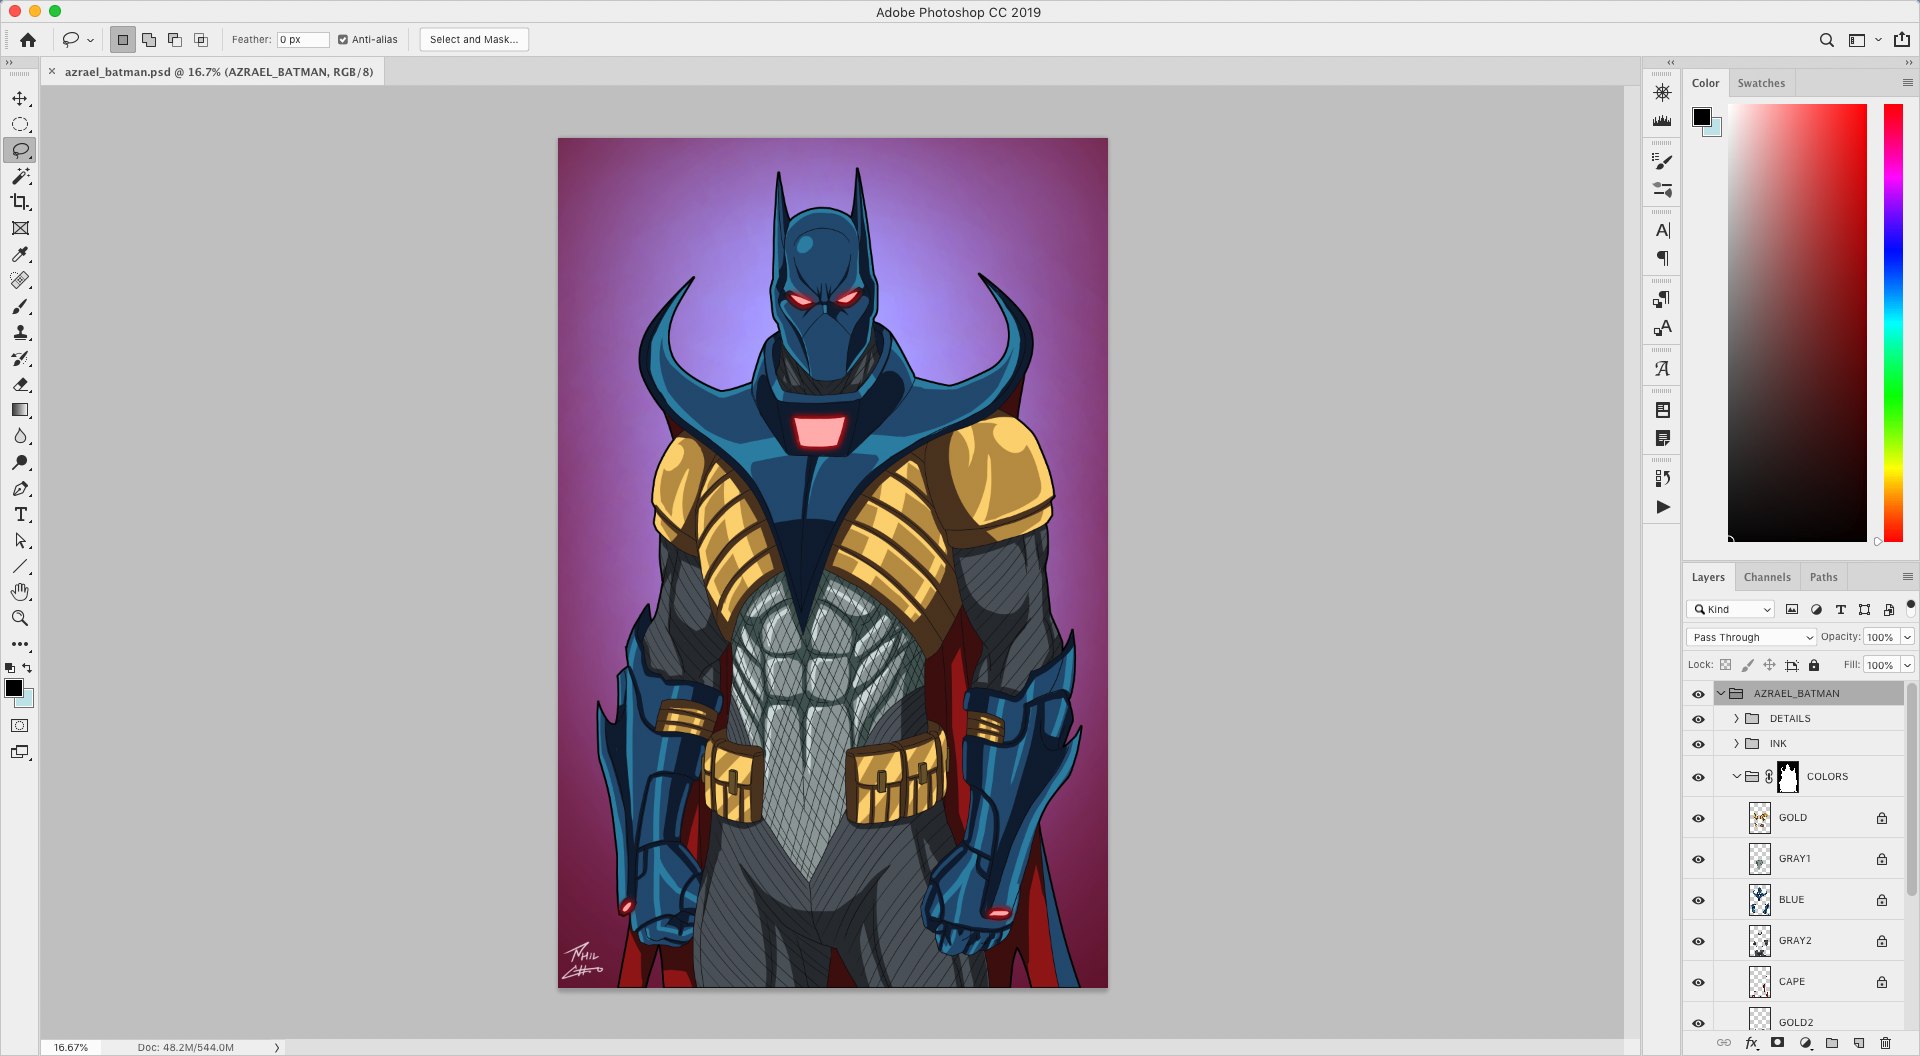
Task: Toggle the Anti-alias checkbox
Action: coord(343,40)
